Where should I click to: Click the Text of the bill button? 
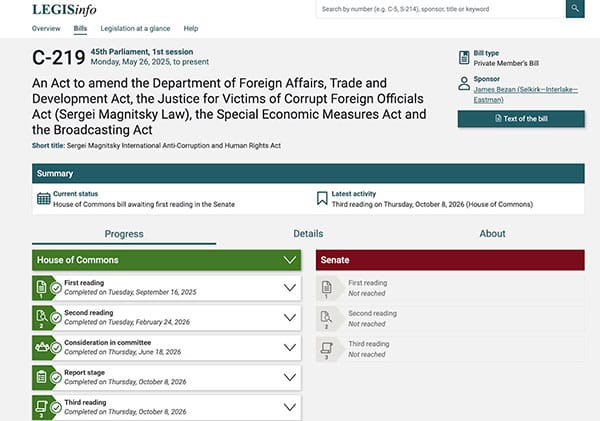[x=521, y=119]
